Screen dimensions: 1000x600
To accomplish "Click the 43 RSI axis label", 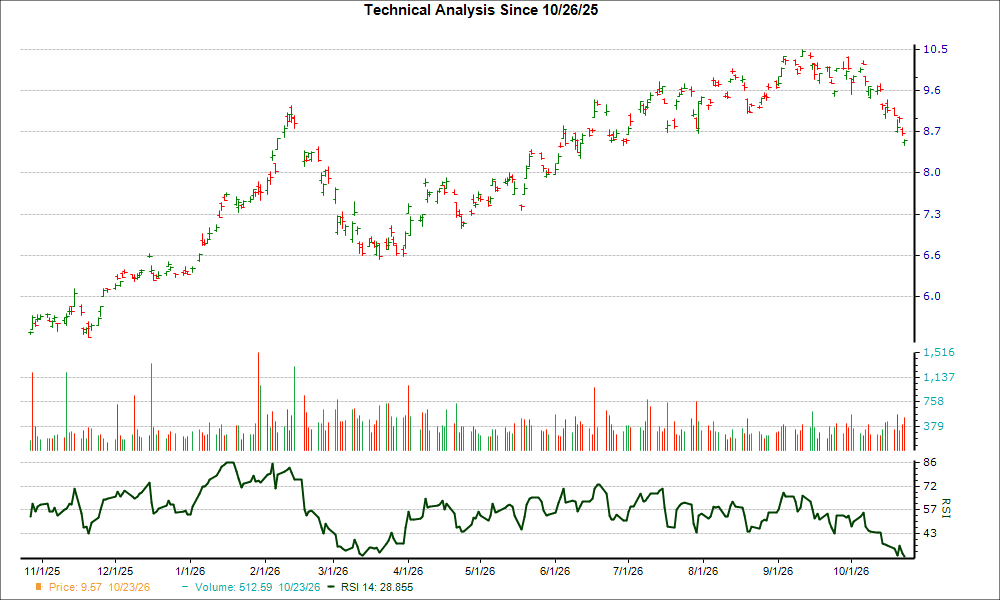I will coord(930,532).
